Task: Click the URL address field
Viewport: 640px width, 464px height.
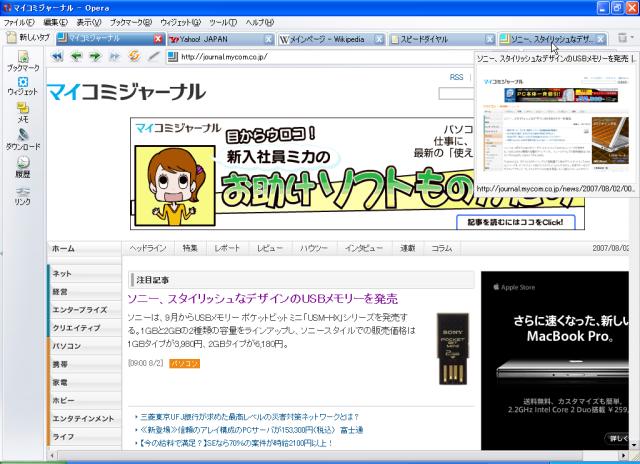Action: point(322,57)
